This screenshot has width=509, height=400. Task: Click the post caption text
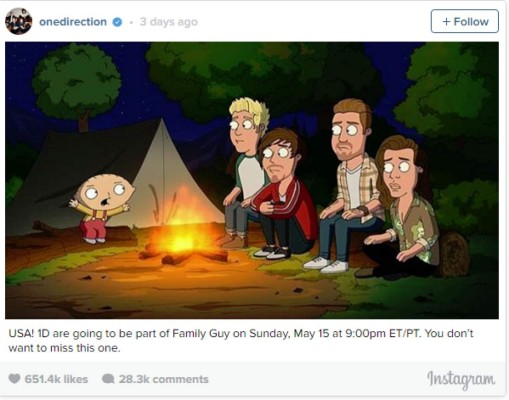tap(241, 340)
